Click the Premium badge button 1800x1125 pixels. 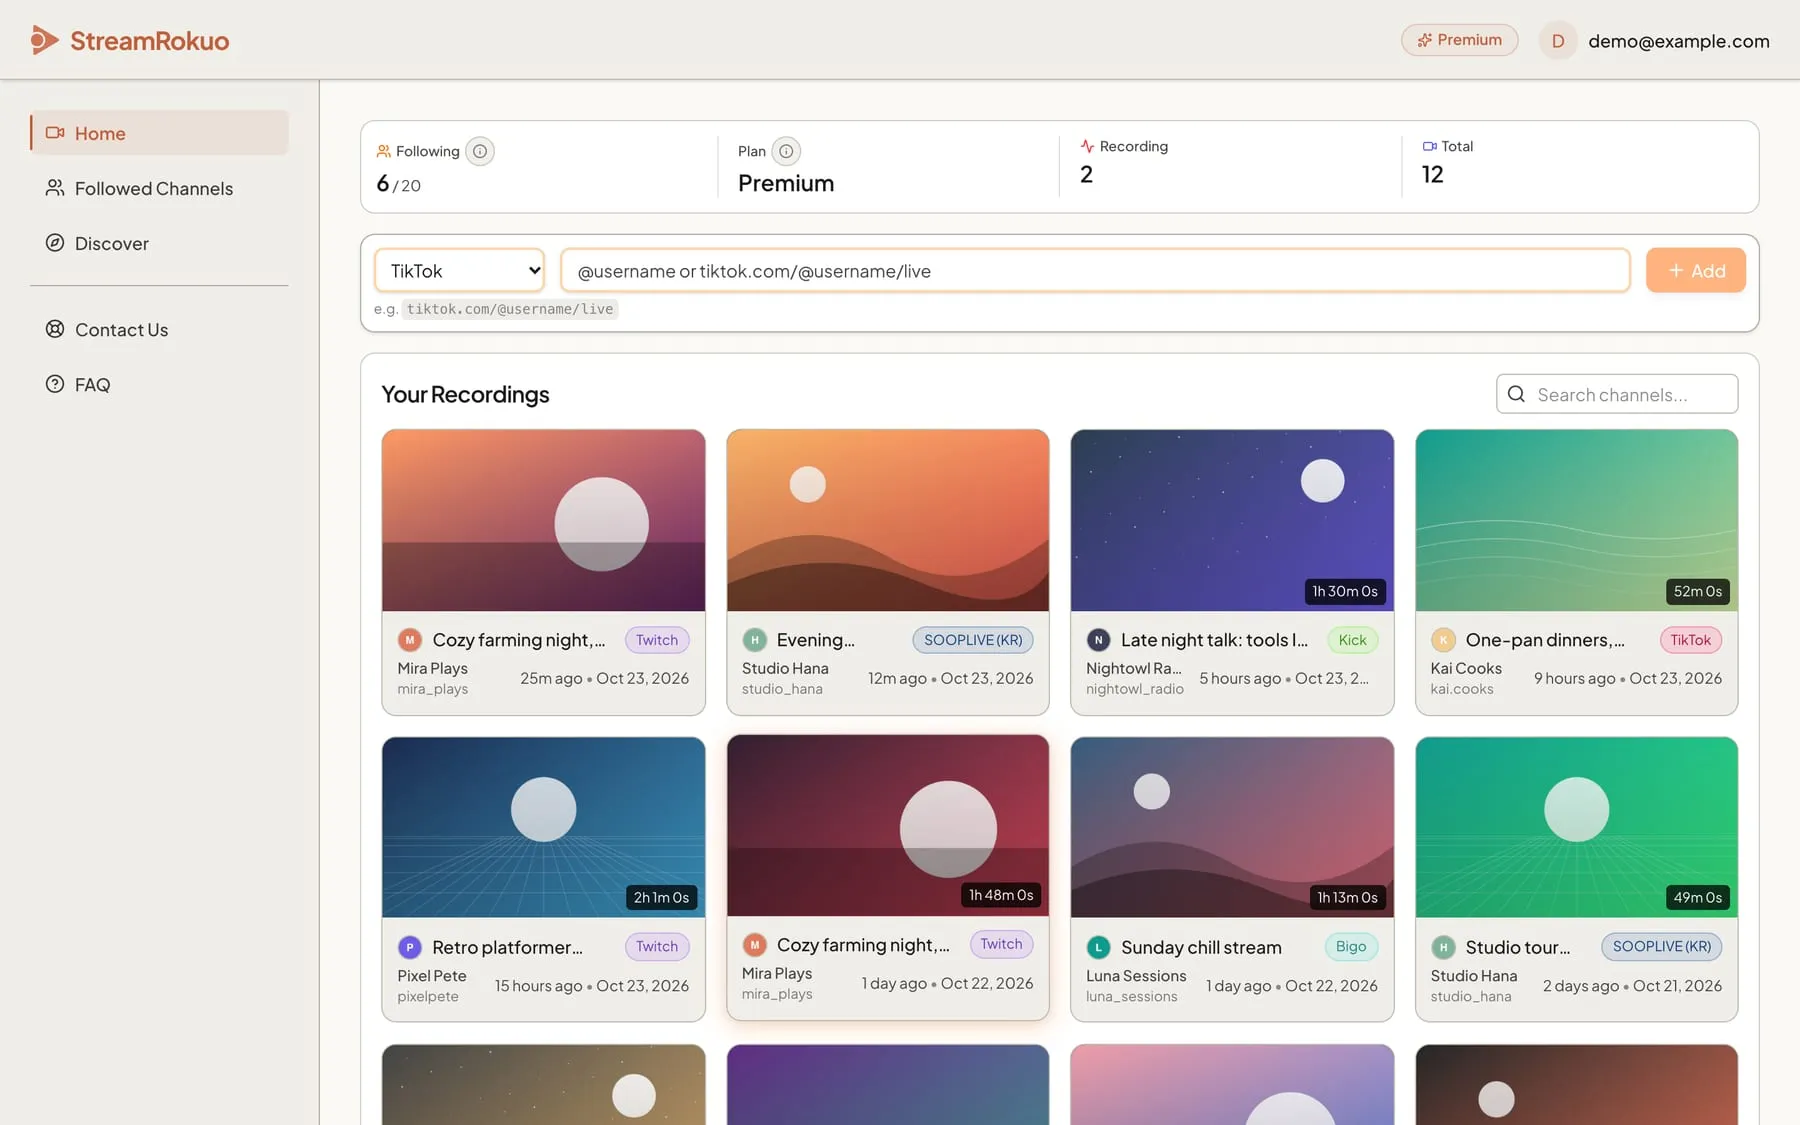tap(1459, 40)
